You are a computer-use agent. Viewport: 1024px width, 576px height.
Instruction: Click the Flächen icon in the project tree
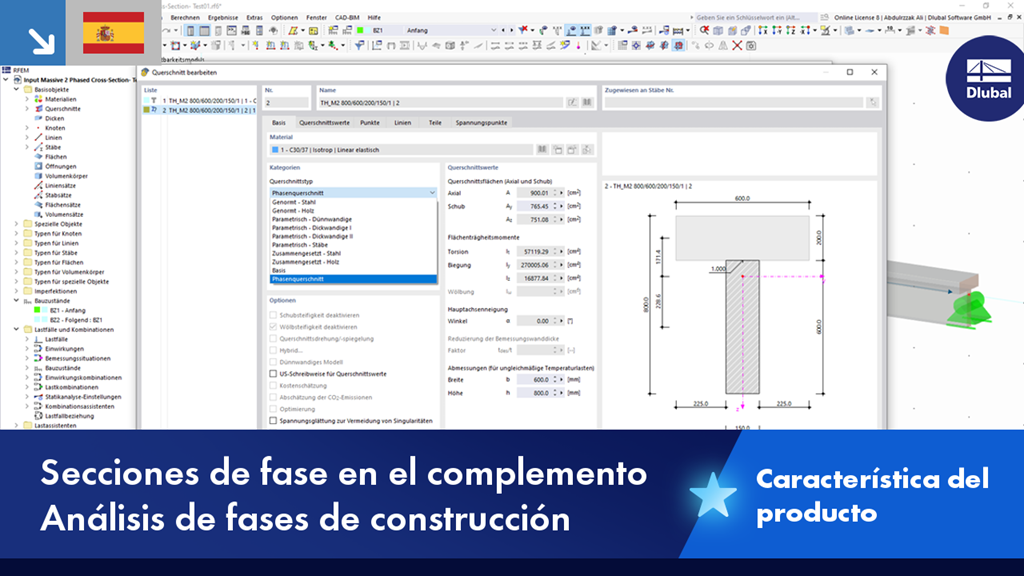tap(40, 156)
